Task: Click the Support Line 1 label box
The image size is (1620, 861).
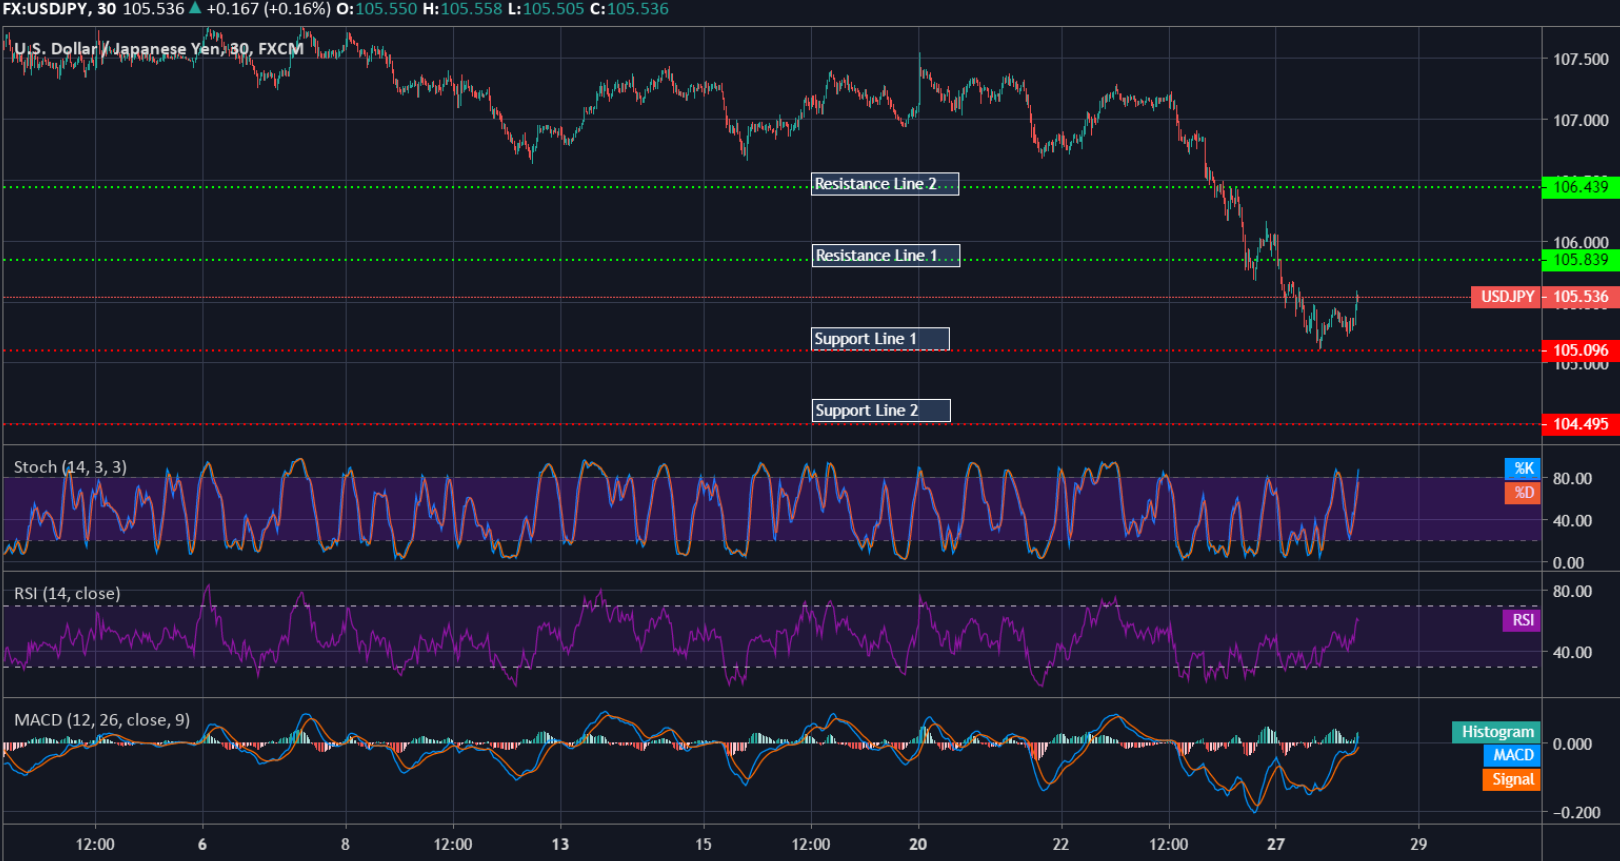Action: point(880,339)
